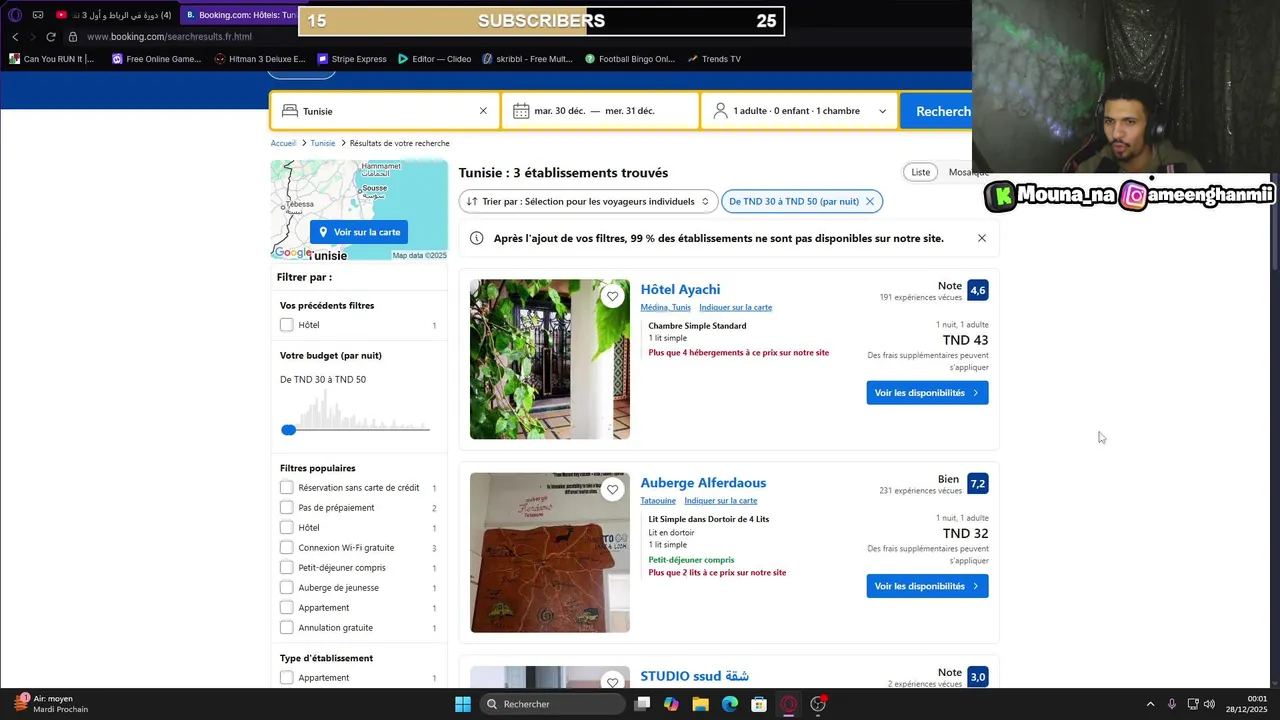Image resolution: width=1280 pixels, height=720 pixels.
Task: Open the STUDIO ssud listing link
Action: click(695, 676)
